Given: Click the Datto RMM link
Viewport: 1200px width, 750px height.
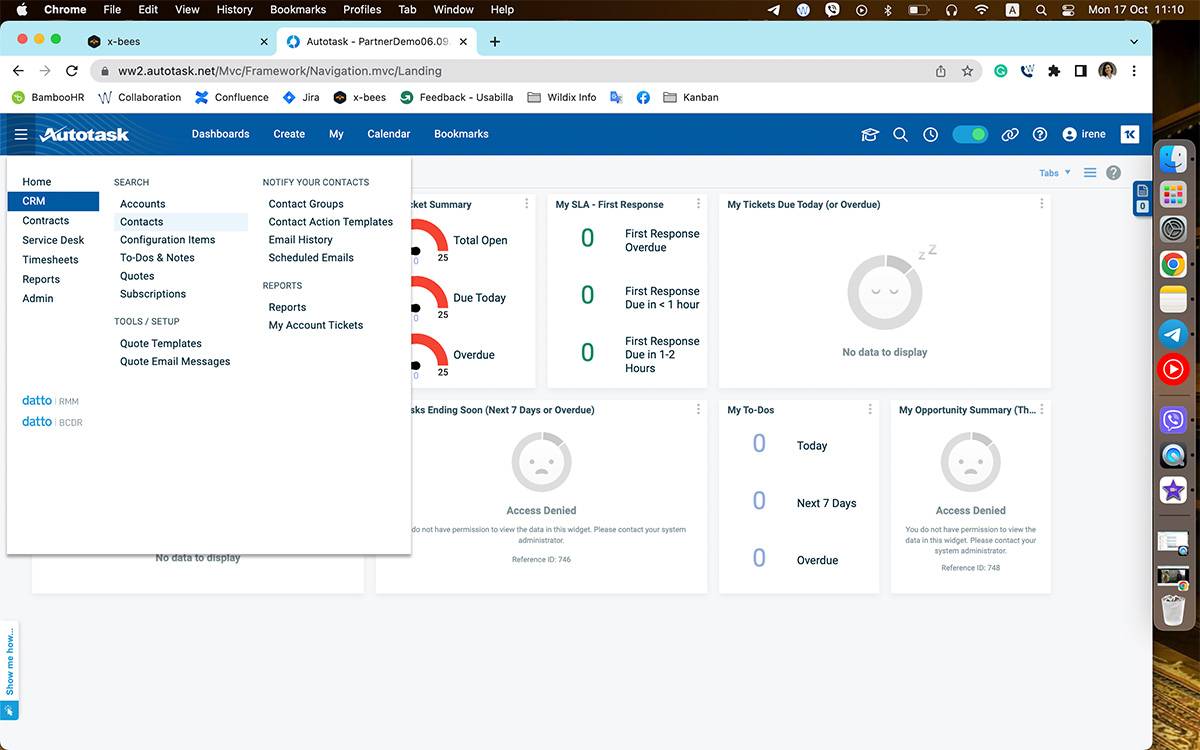Looking at the screenshot, I should 50,401.
